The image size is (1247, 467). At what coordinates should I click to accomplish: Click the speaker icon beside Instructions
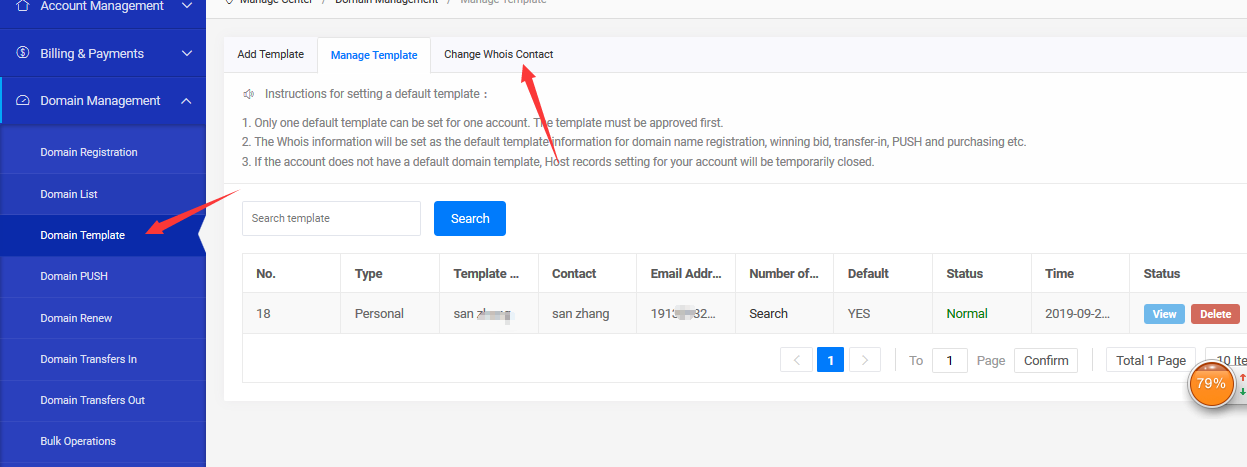click(x=249, y=93)
